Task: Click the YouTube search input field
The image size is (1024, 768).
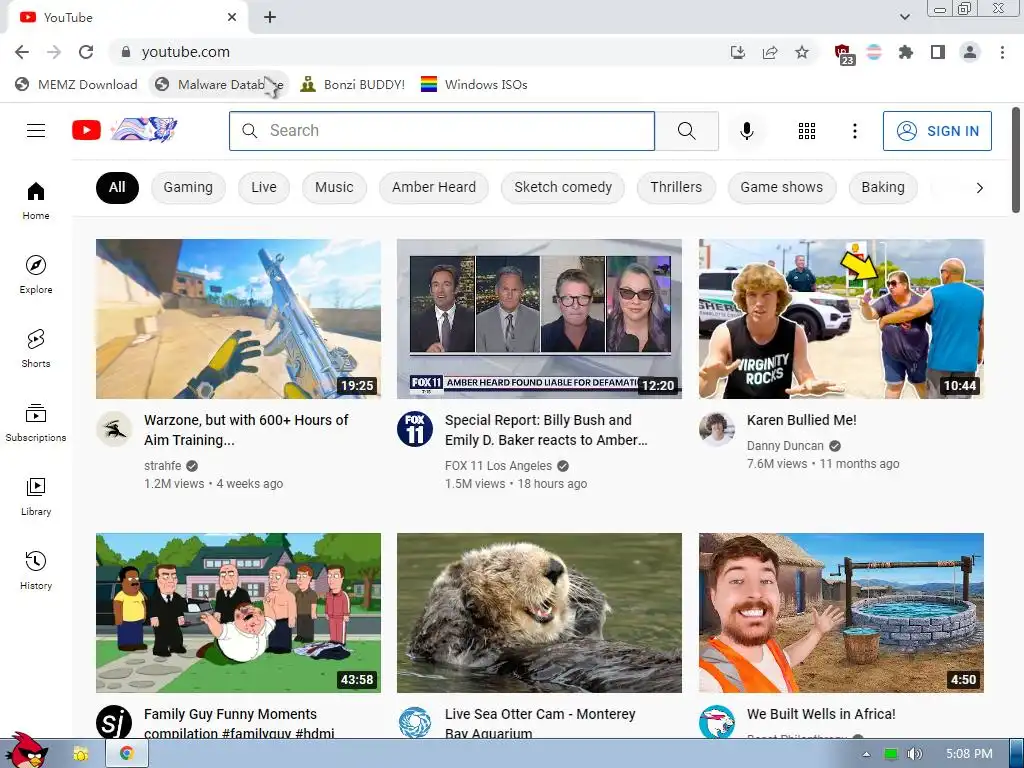Action: (x=442, y=131)
